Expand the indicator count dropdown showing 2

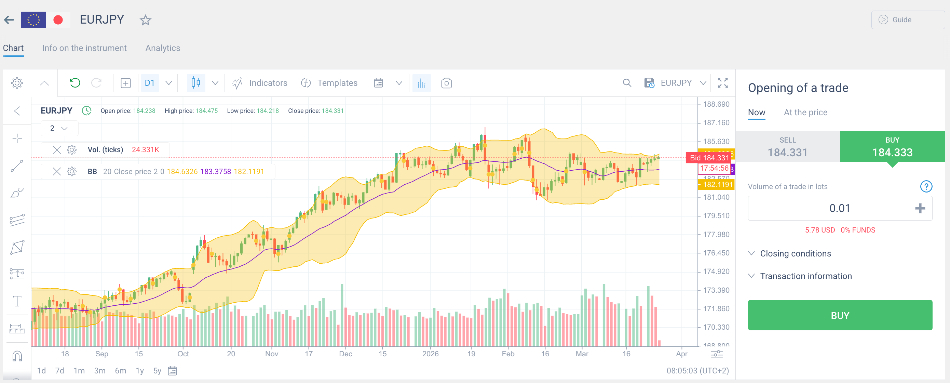(x=59, y=128)
